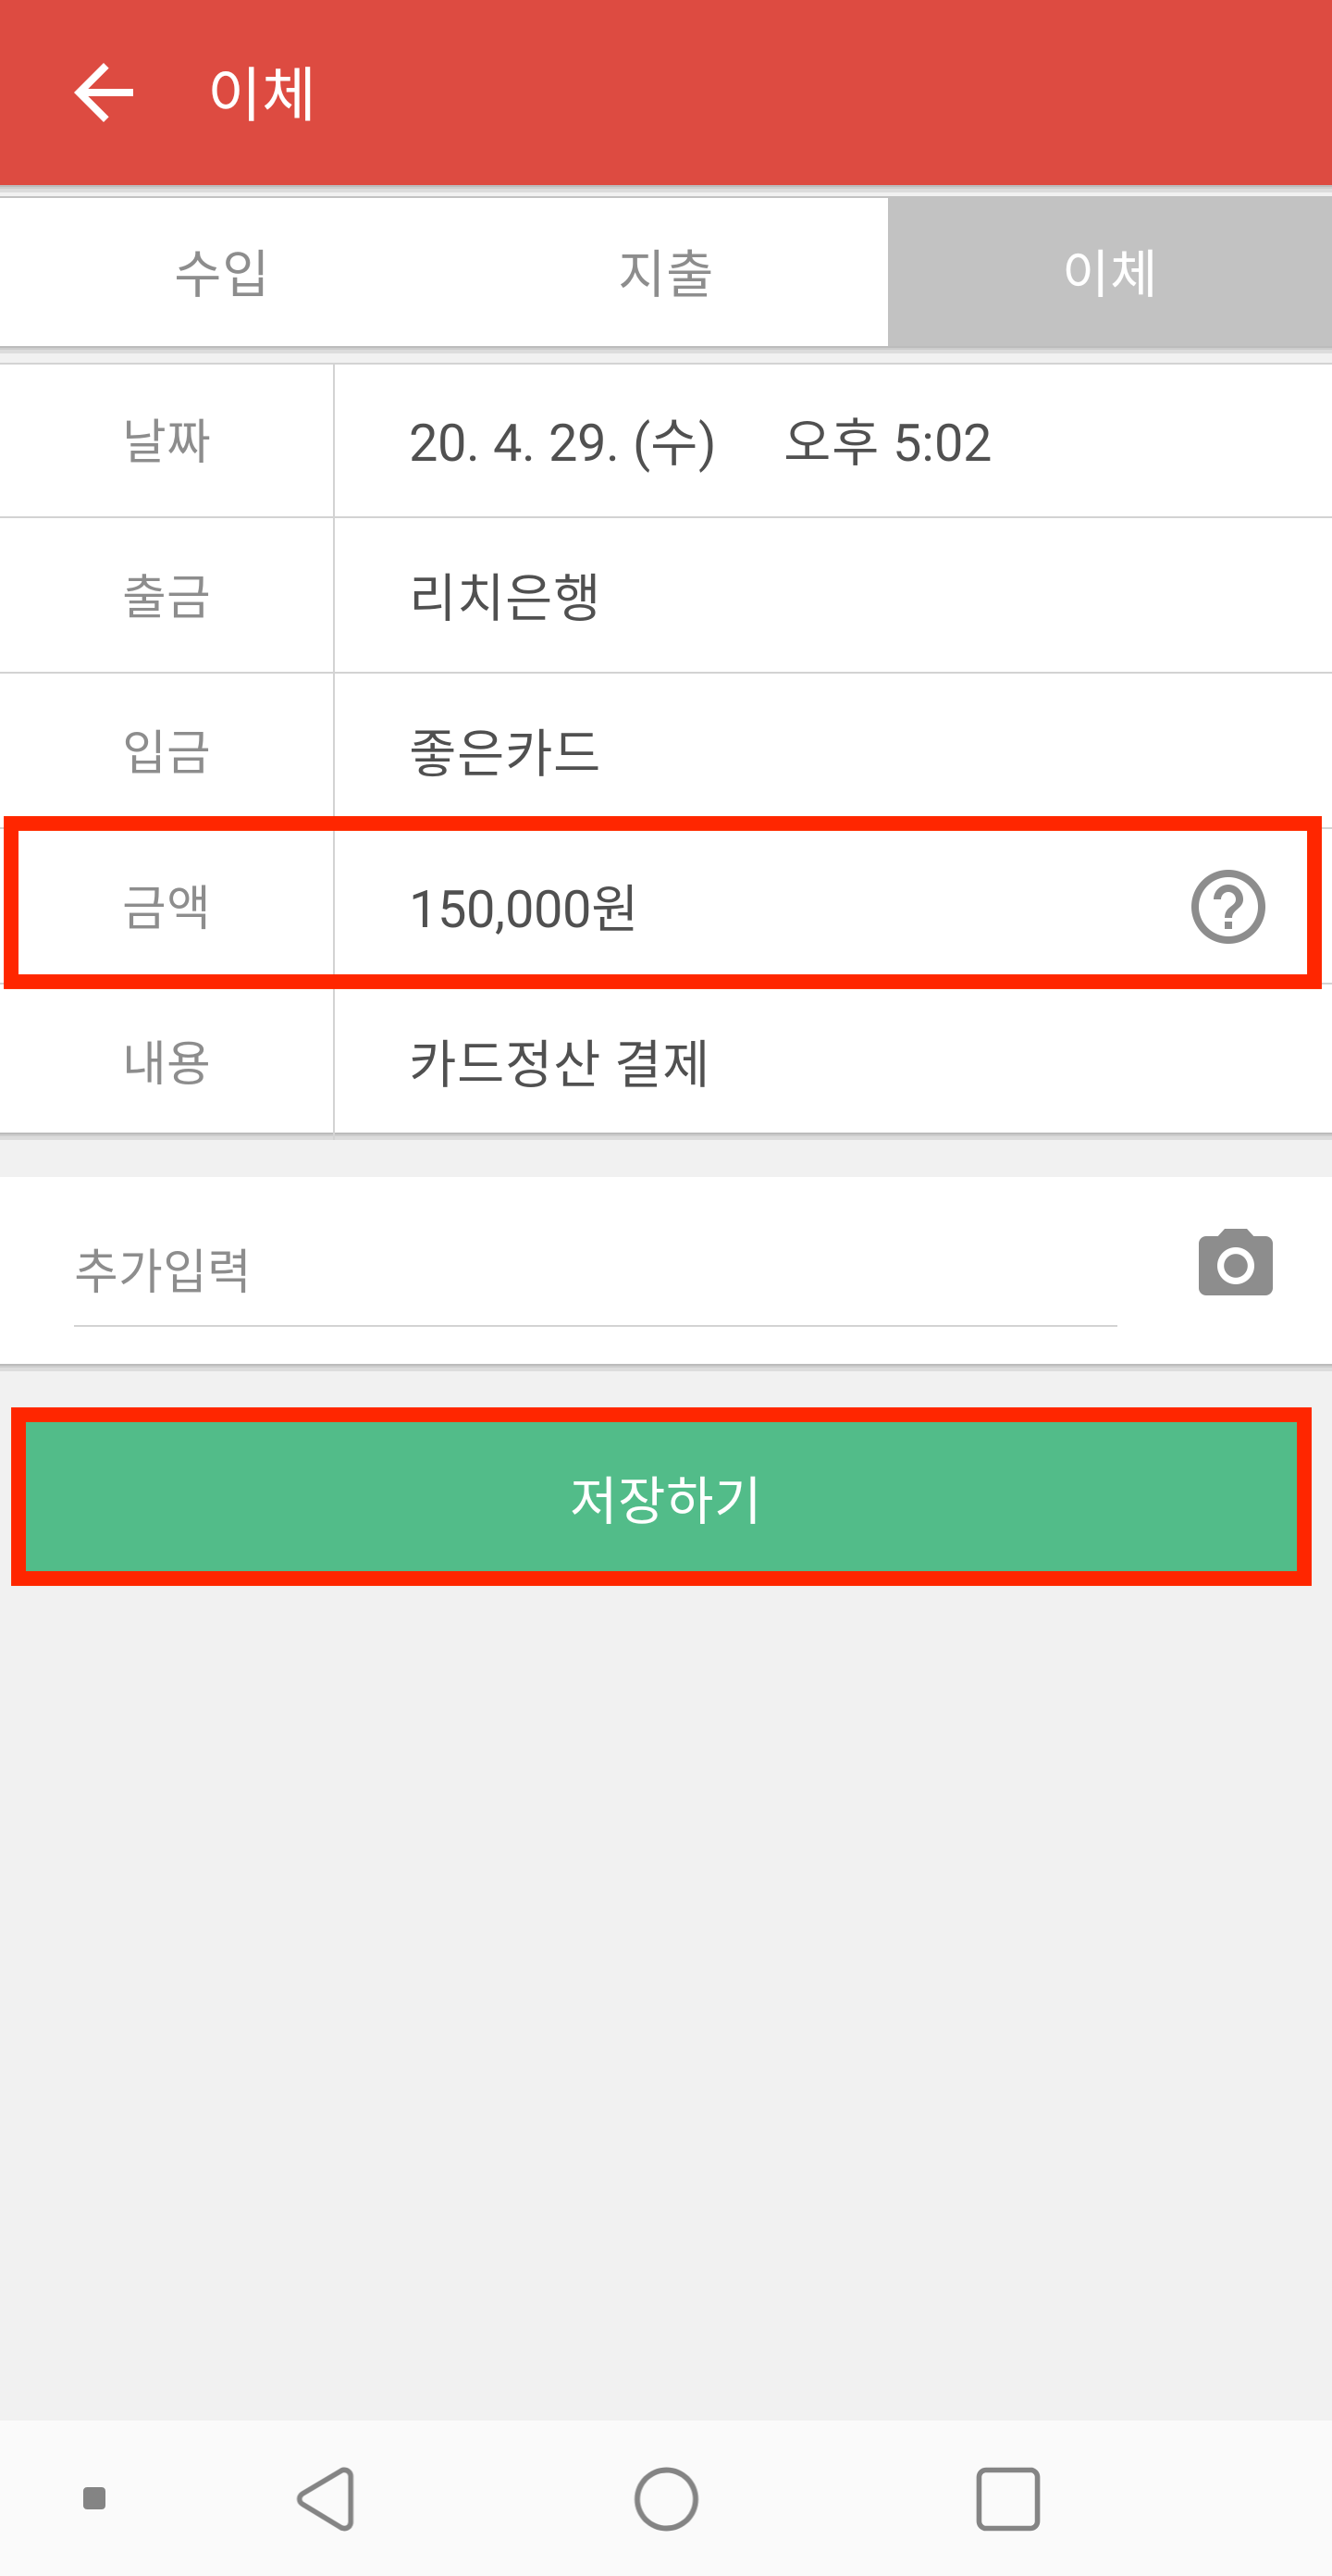The height and width of the screenshot is (2576, 1332).
Task: Change the time 오후 5:02
Action: point(887,442)
